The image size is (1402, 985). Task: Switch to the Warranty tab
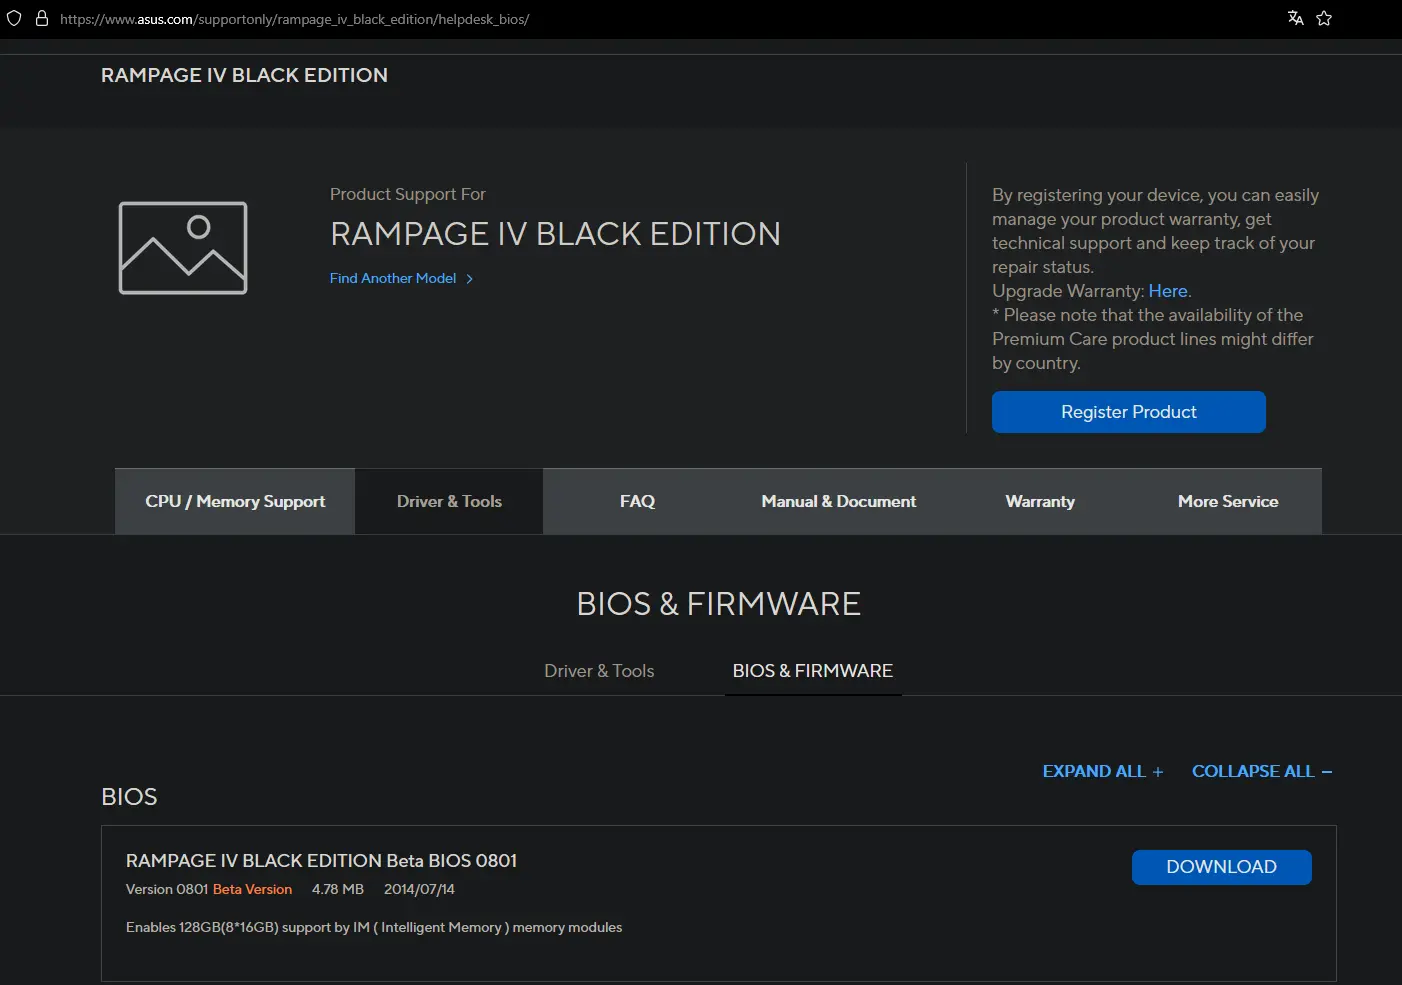tap(1040, 501)
